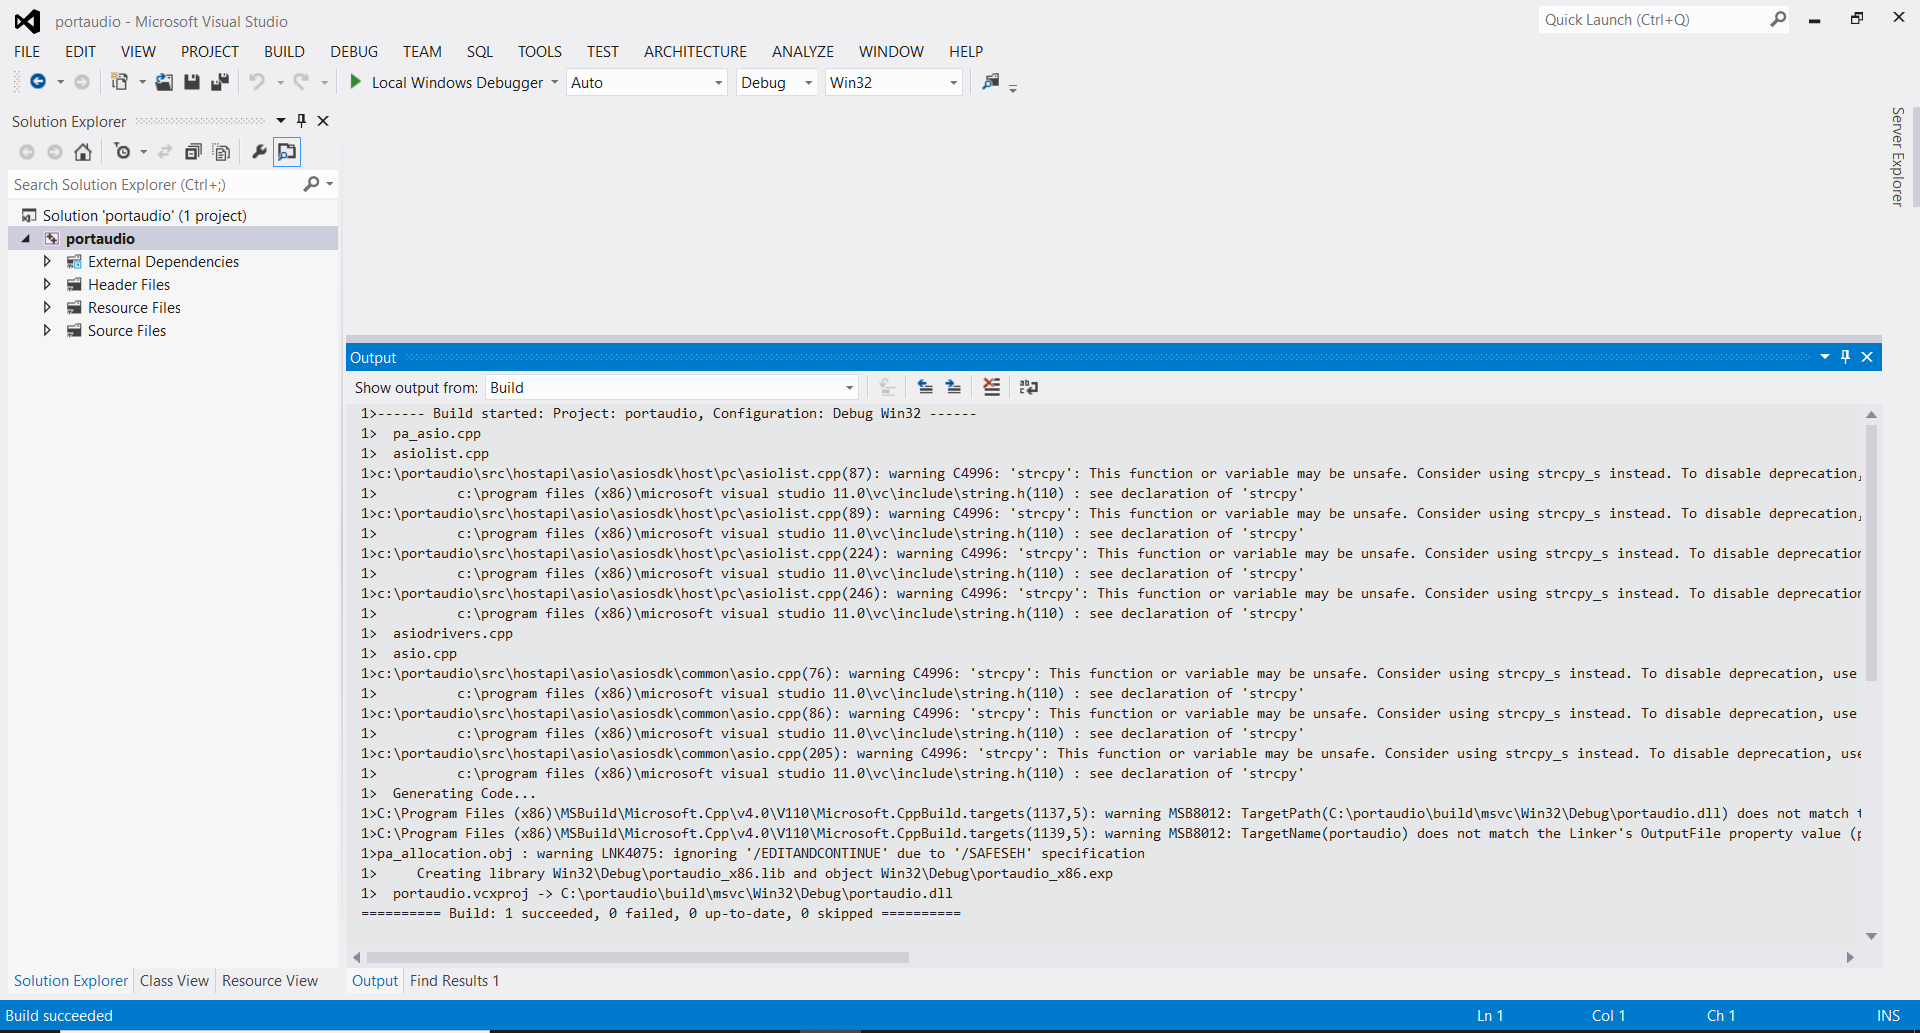This screenshot has width=1920, height=1033.
Task: Select the bottom Output tab
Action: (x=375, y=981)
